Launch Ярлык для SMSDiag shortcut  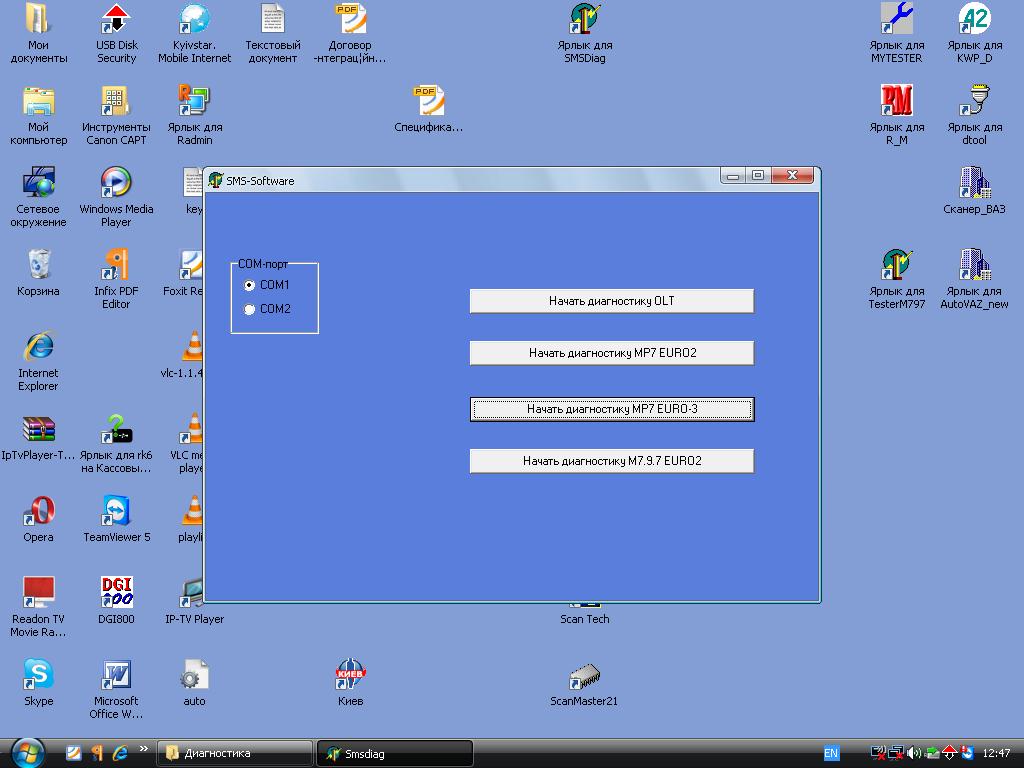coord(584,33)
